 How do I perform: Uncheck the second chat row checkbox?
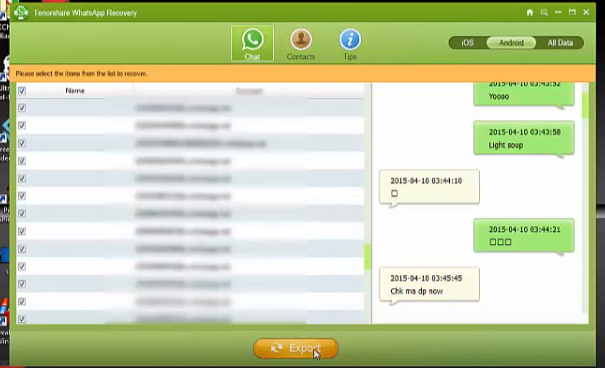22,125
